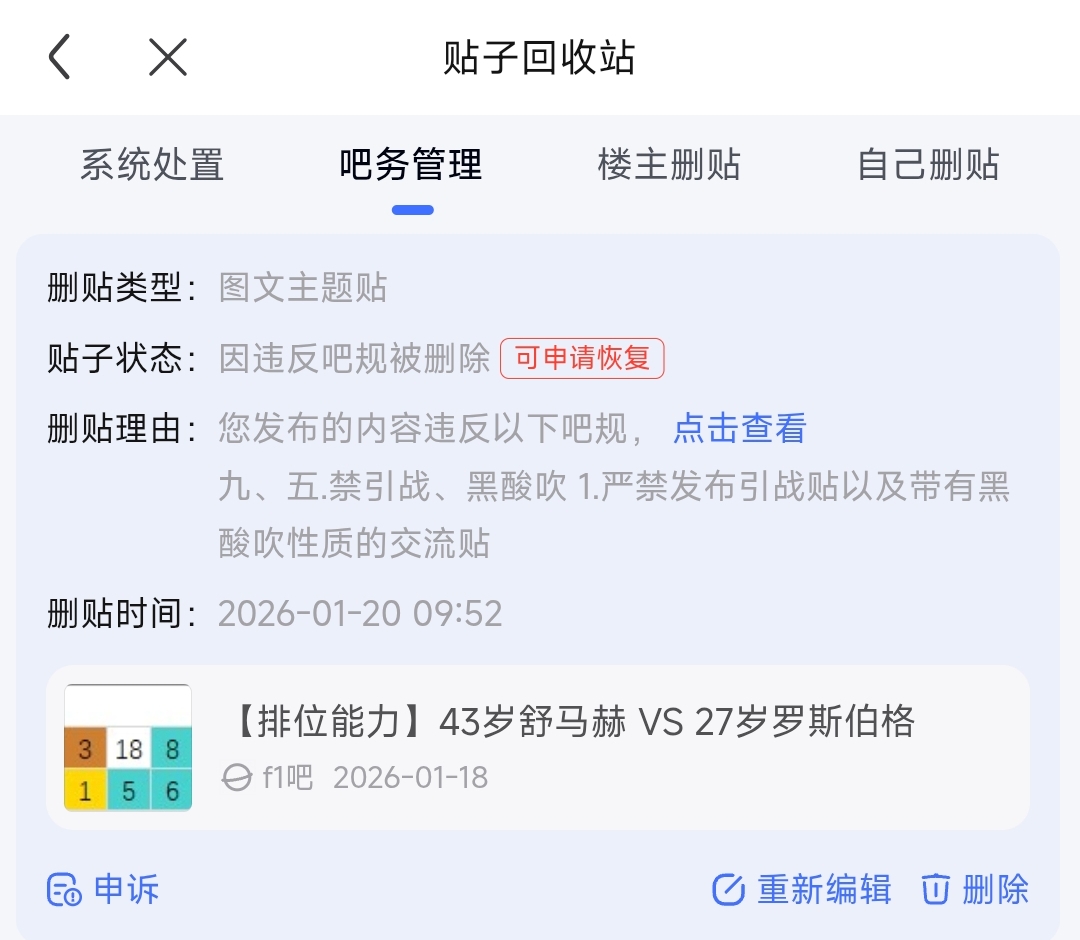Go to the 自己删贴 tab

pyautogui.click(x=928, y=165)
